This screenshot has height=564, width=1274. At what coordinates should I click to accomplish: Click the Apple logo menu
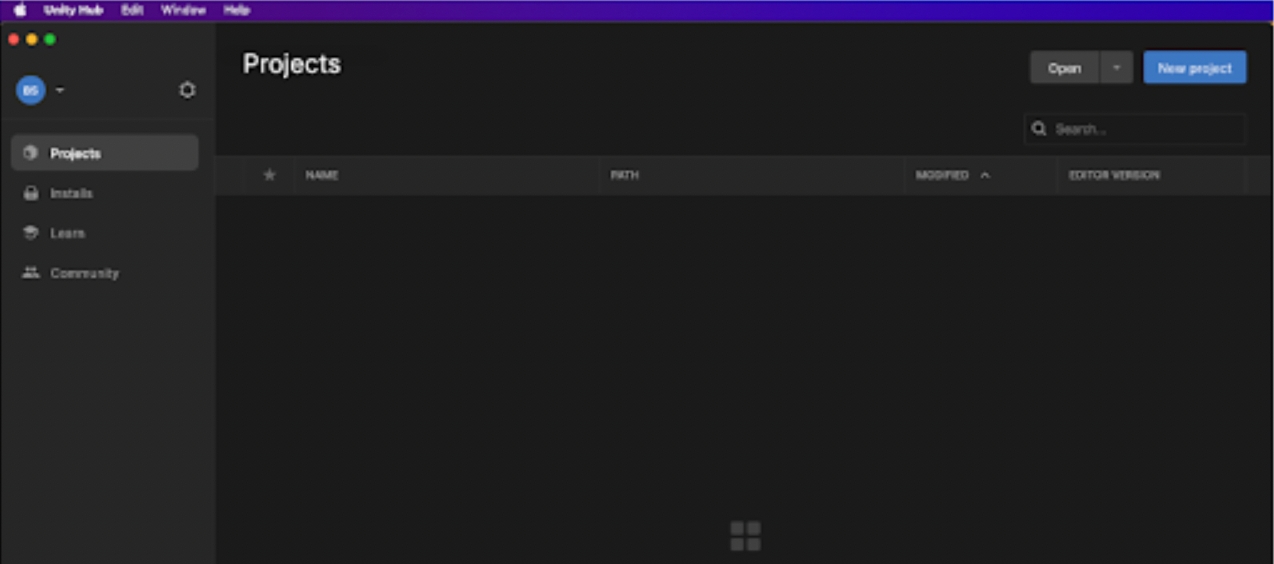pyautogui.click(x=19, y=10)
